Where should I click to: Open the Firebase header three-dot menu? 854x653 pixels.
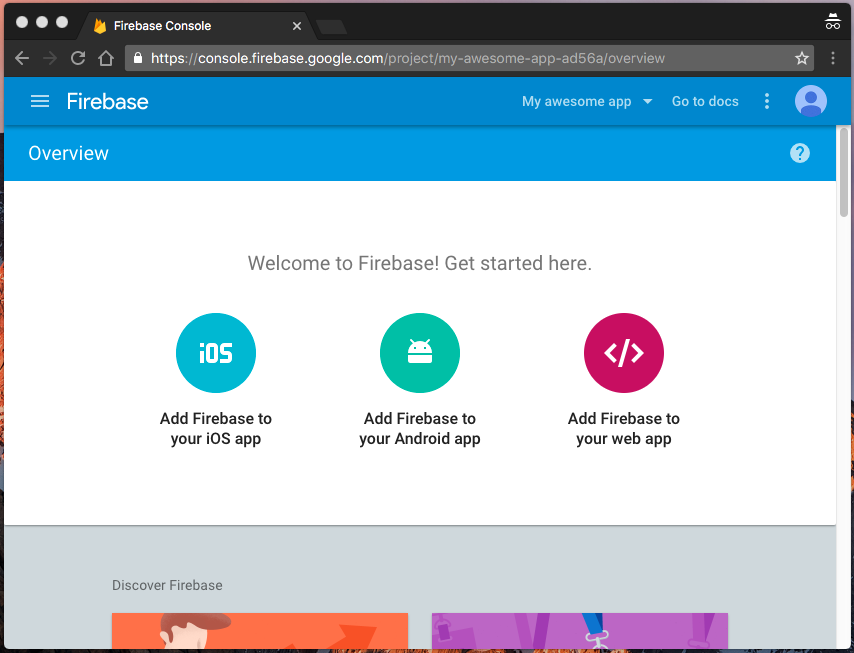click(767, 101)
